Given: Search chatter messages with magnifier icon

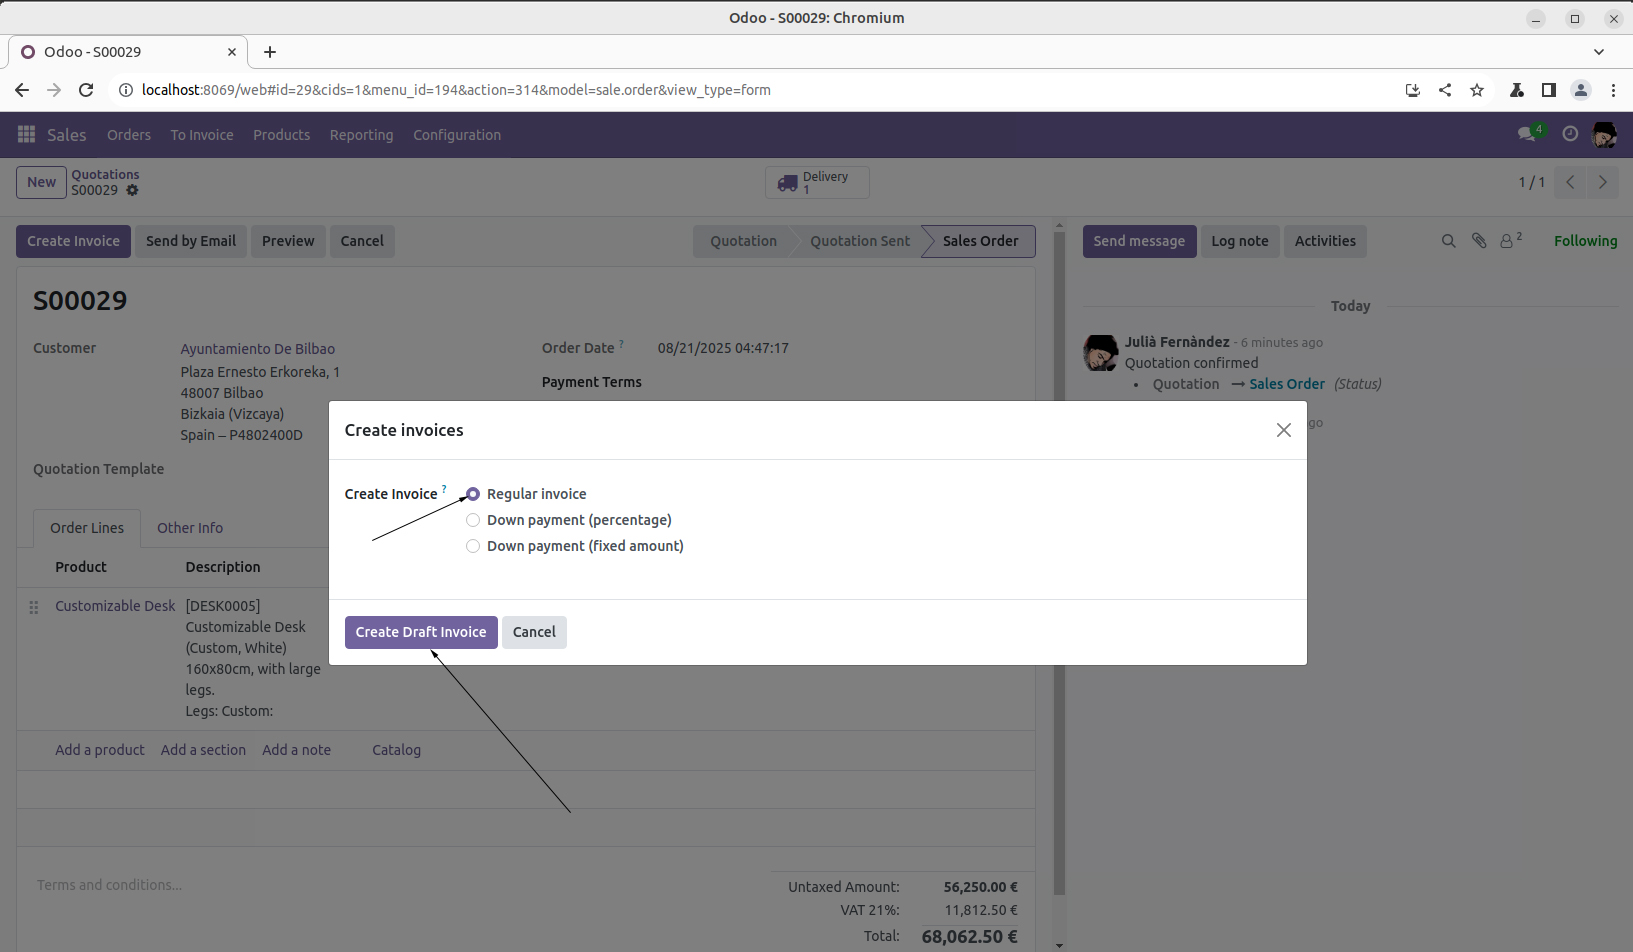Looking at the screenshot, I should [x=1448, y=241].
